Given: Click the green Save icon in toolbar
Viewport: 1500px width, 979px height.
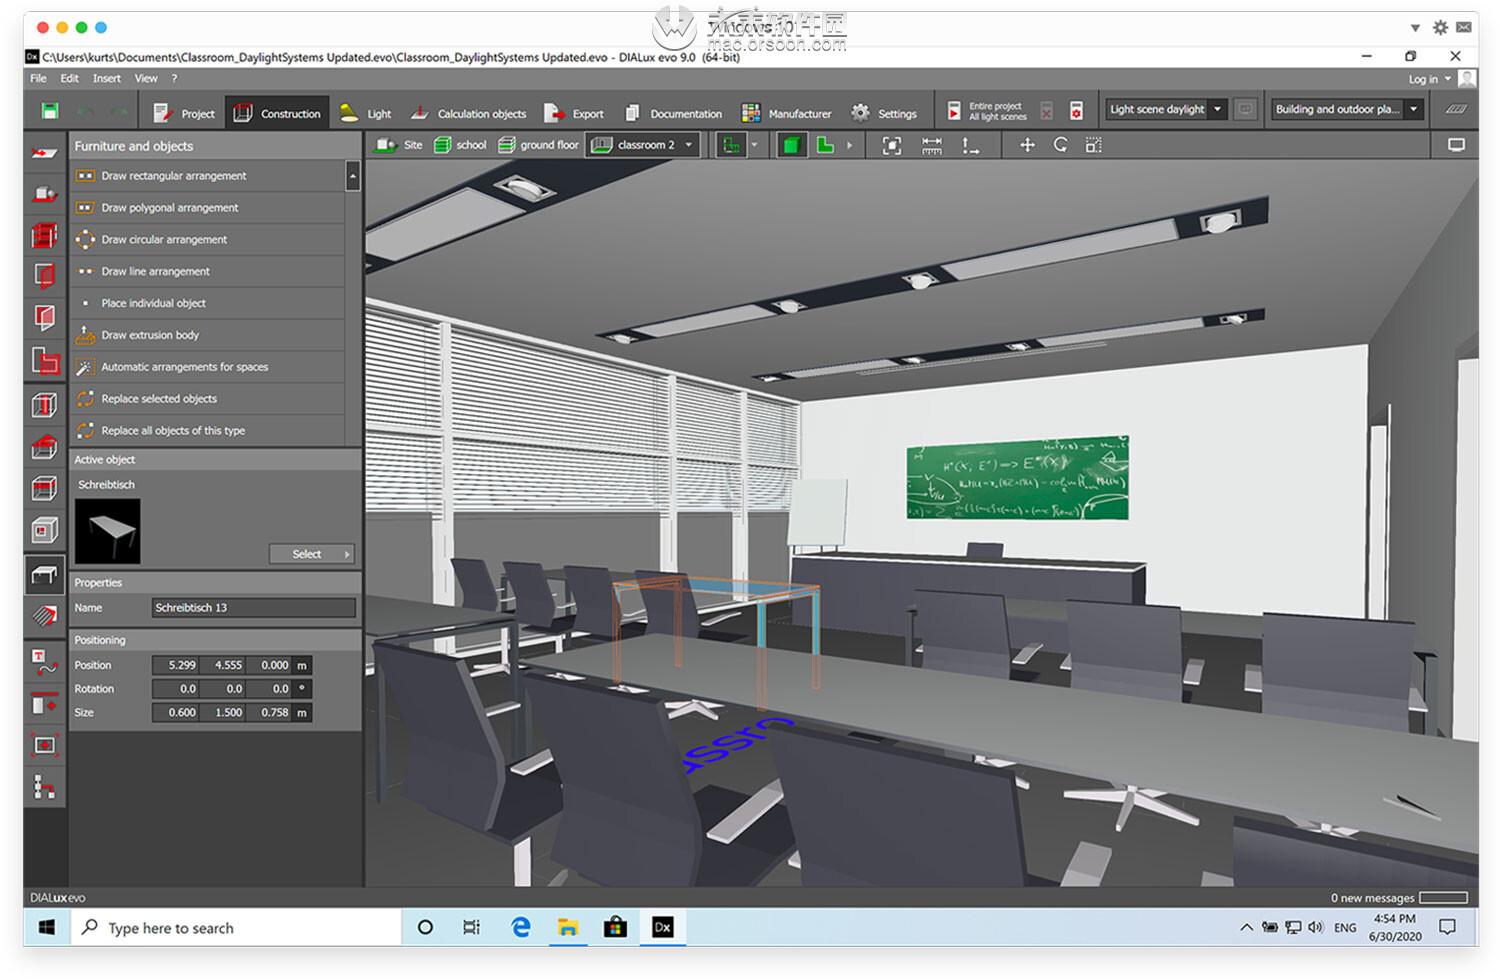Looking at the screenshot, I should [50, 112].
